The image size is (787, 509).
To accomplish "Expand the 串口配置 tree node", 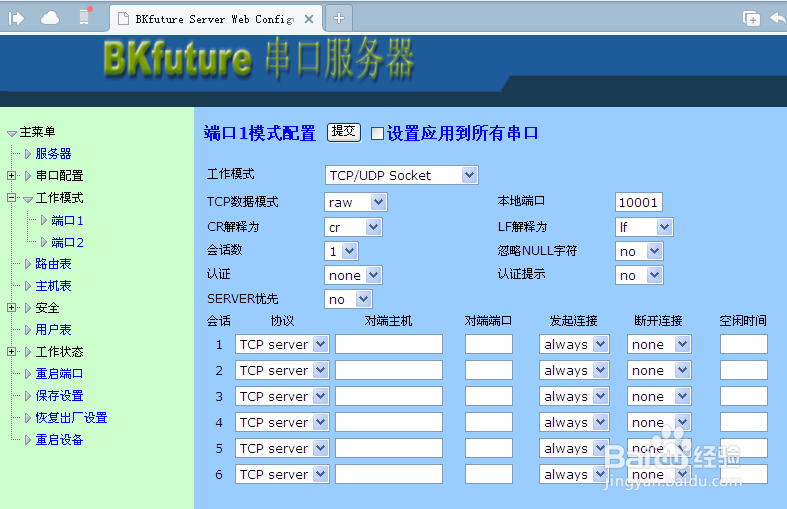I will tap(12, 175).
